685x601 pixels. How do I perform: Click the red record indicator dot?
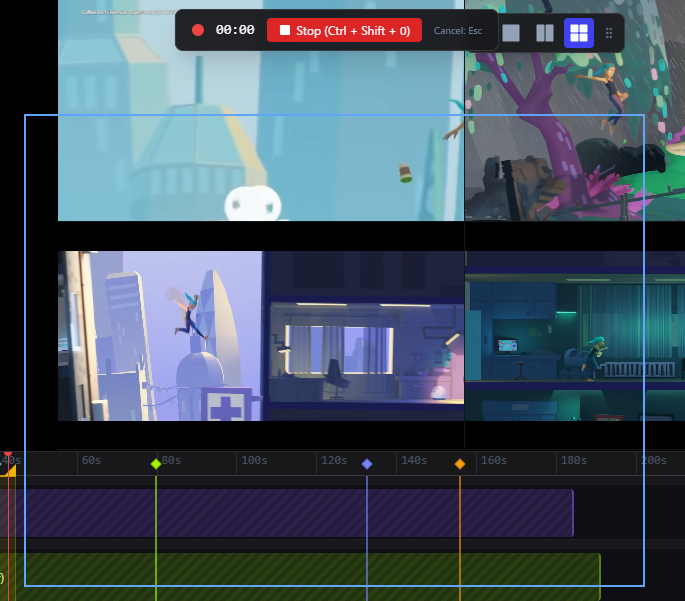coord(198,30)
